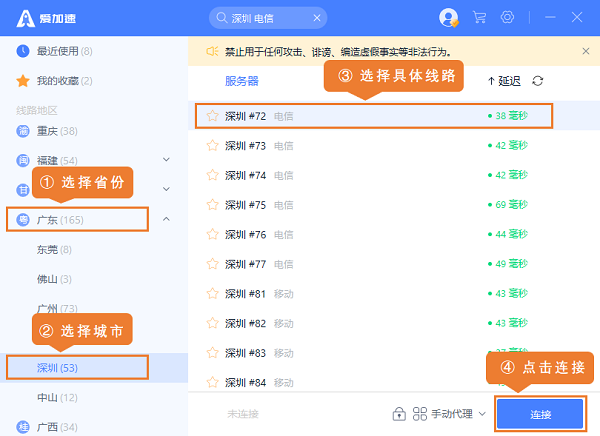Clear the search box with the X
This screenshot has height=436, width=600.
(x=317, y=18)
